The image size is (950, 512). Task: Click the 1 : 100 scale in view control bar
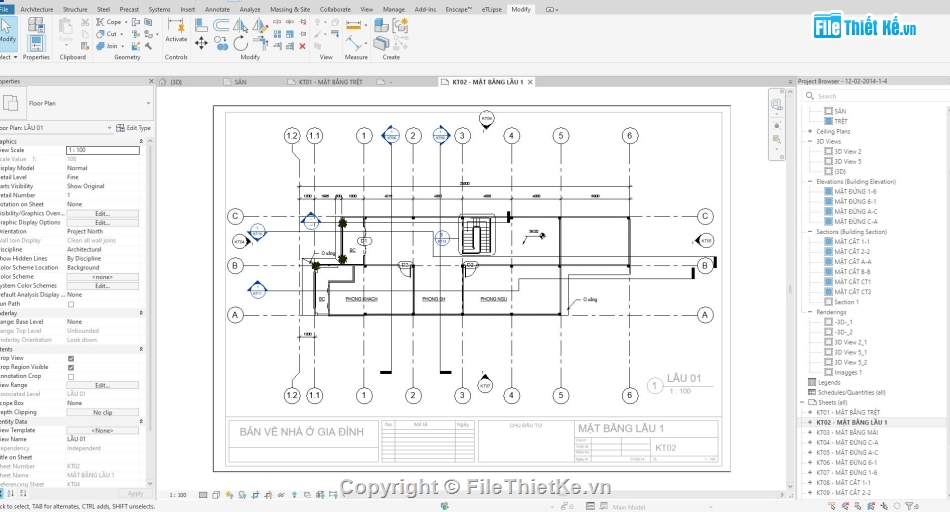(178, 495)
